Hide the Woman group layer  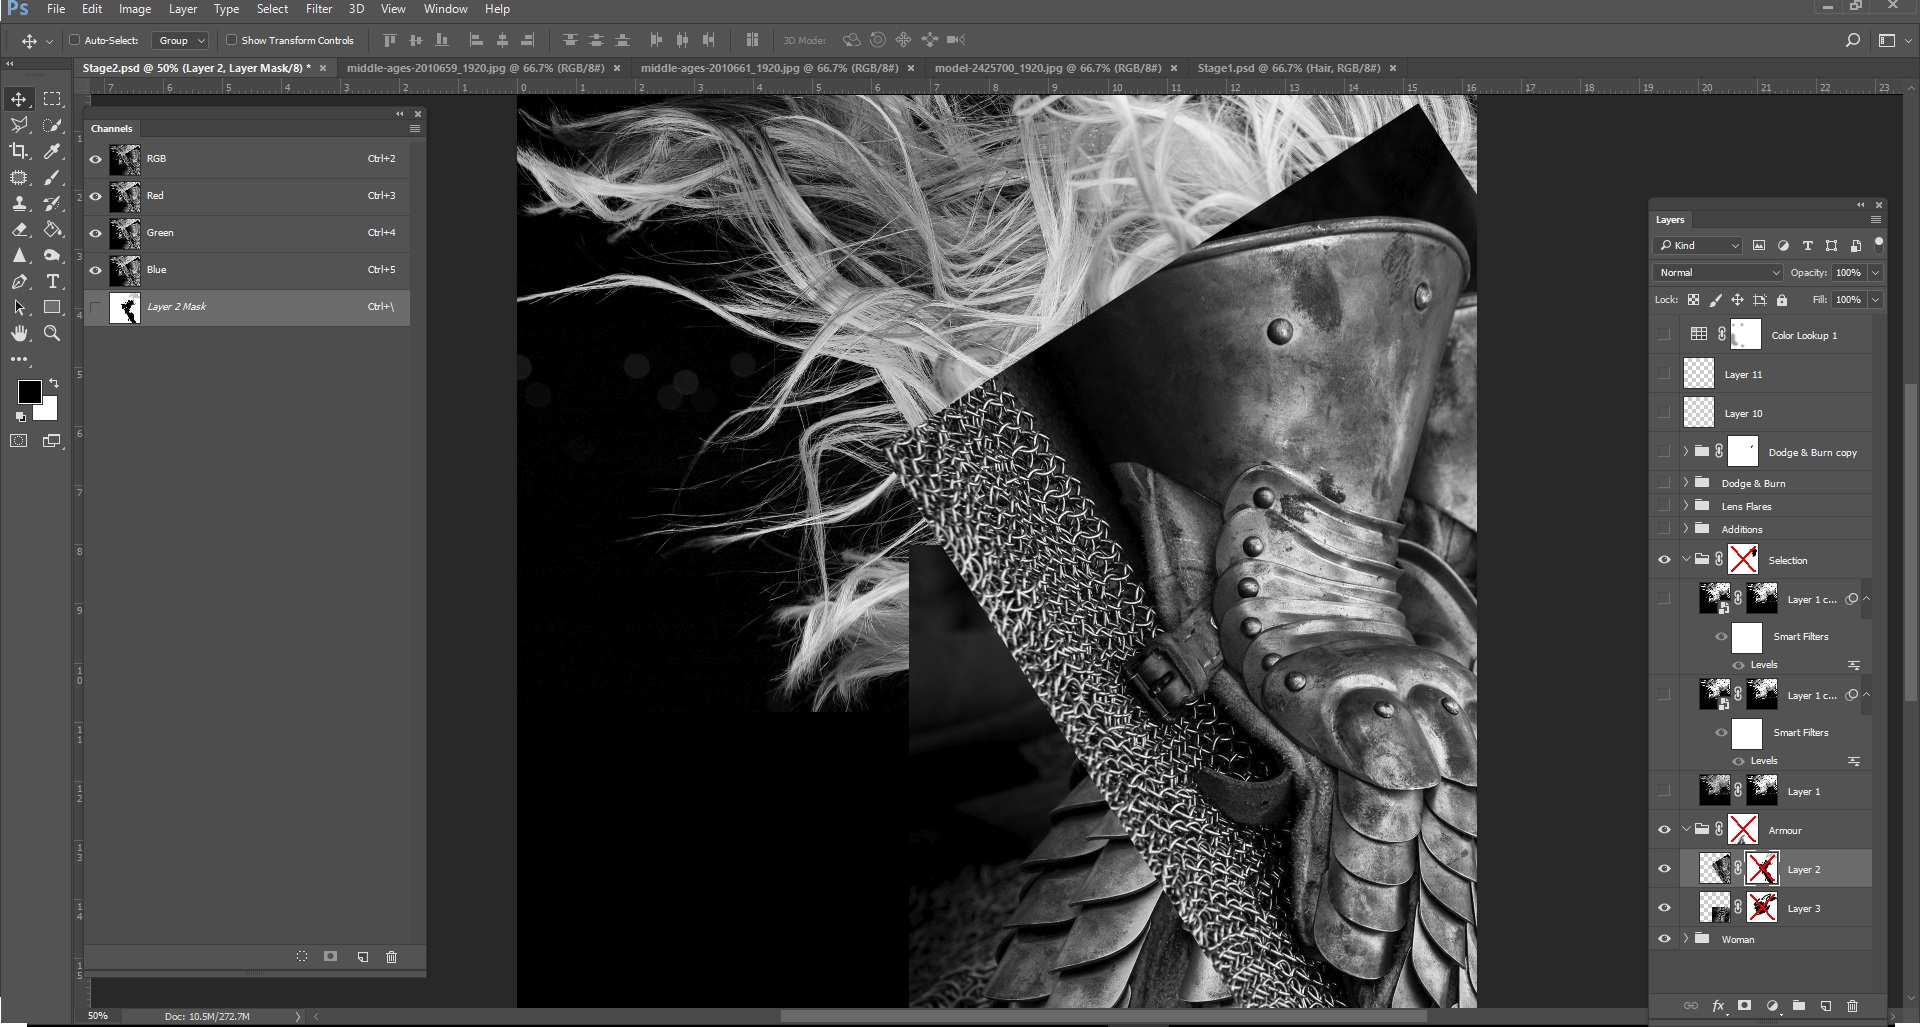[1664, 939]
